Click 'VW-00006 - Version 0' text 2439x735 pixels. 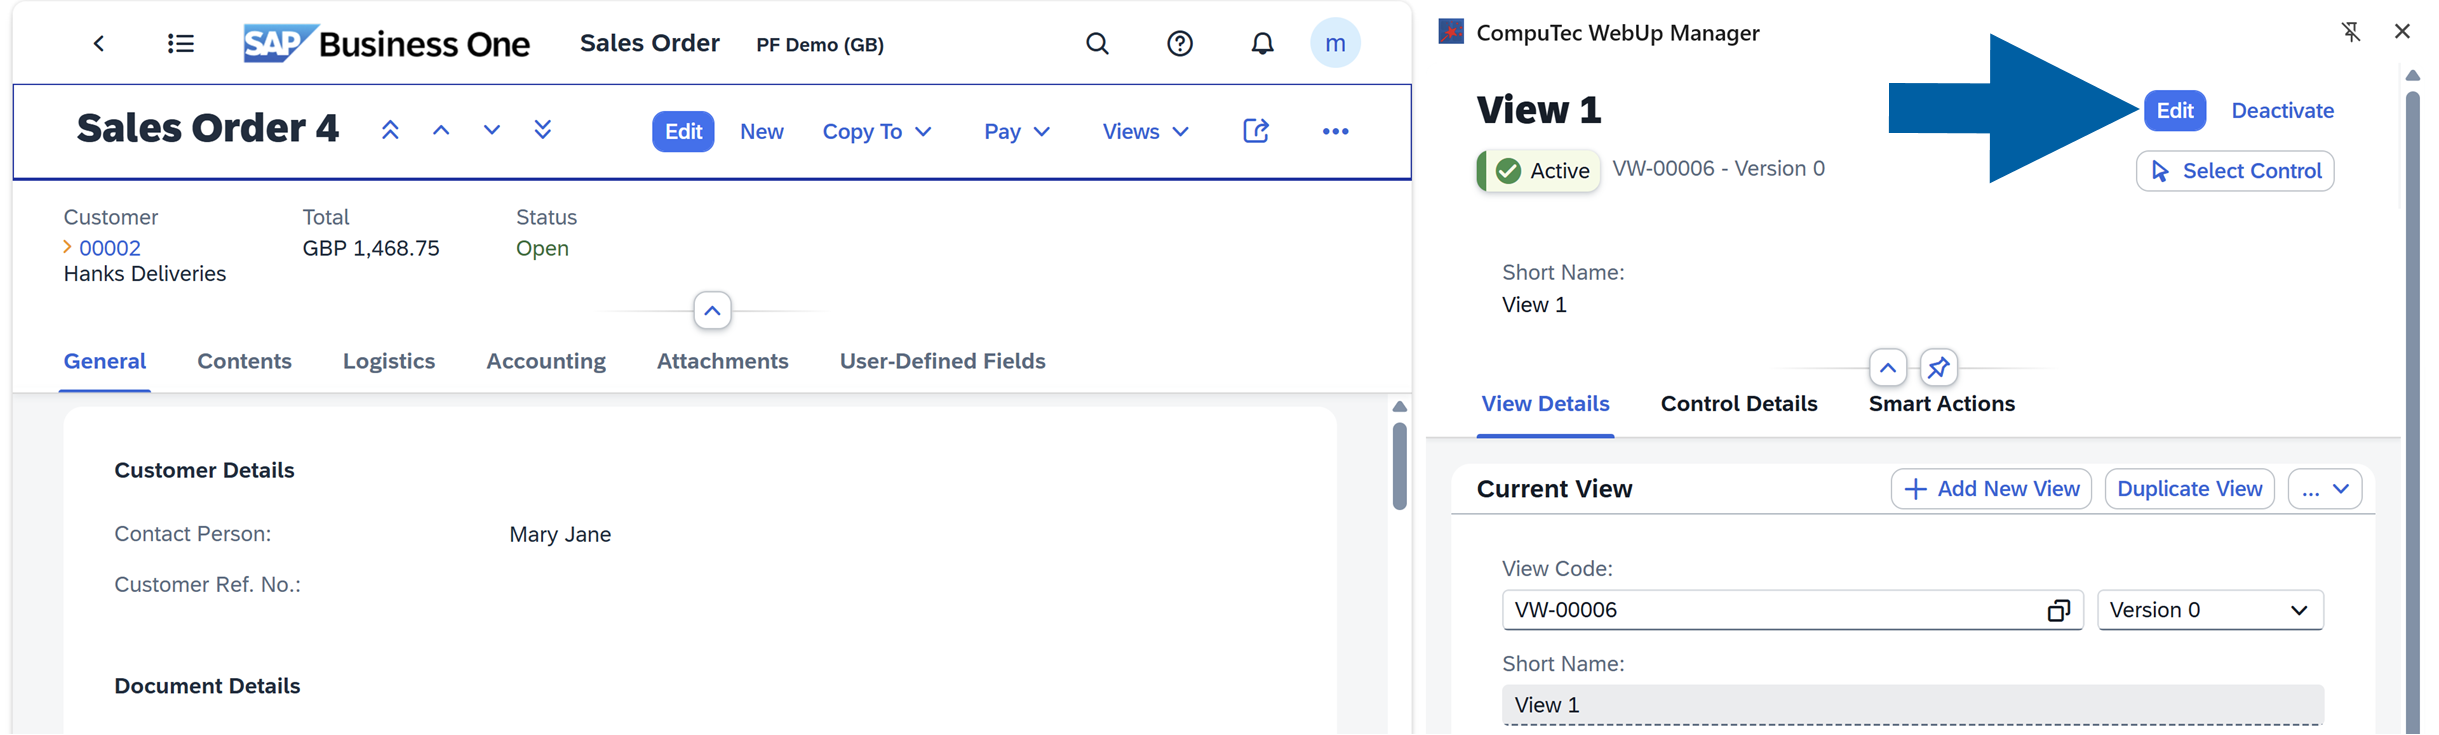click(x=1719, y=168)
